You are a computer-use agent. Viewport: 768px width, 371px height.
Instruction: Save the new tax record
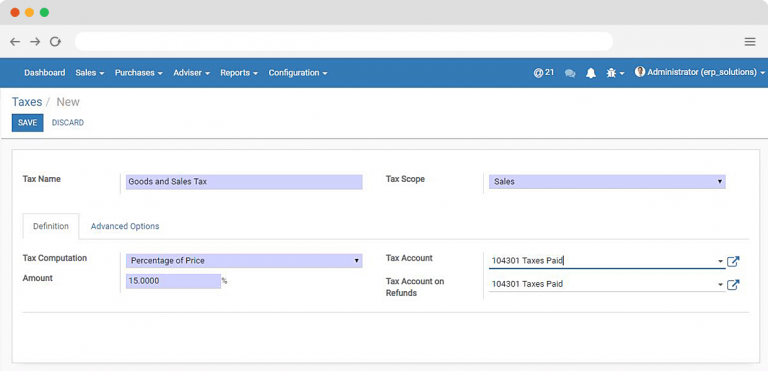(27, 123)
